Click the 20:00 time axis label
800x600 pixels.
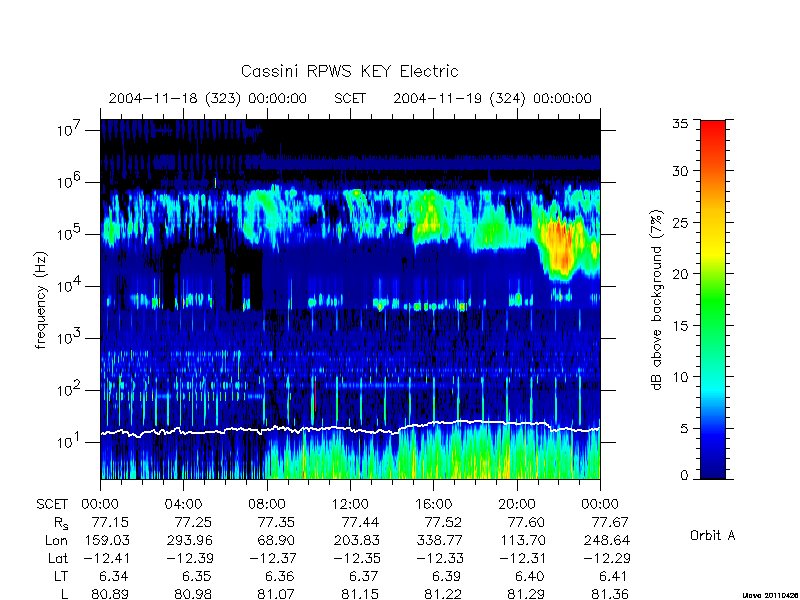click(x=517, y=504)
